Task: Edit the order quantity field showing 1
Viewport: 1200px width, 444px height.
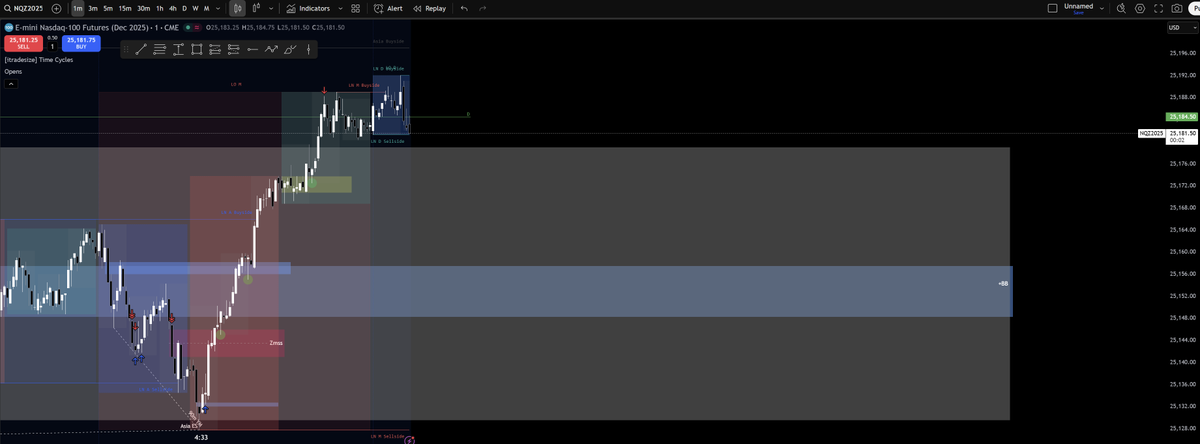Action: tap(52, 46)
